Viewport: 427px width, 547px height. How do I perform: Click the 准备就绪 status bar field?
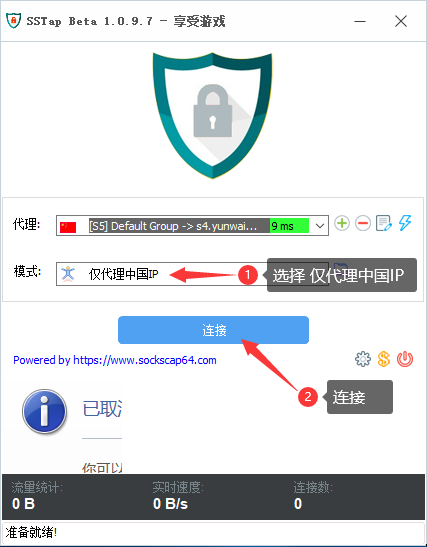tap(214, 533)
